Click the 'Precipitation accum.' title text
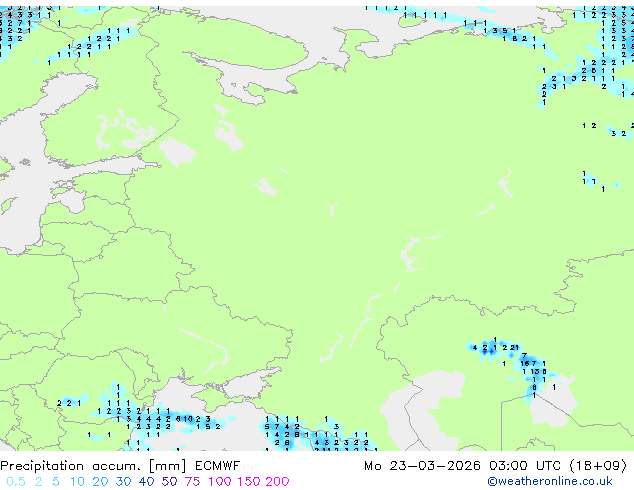This screenshot has height=490, width=634. pos(70,466)
